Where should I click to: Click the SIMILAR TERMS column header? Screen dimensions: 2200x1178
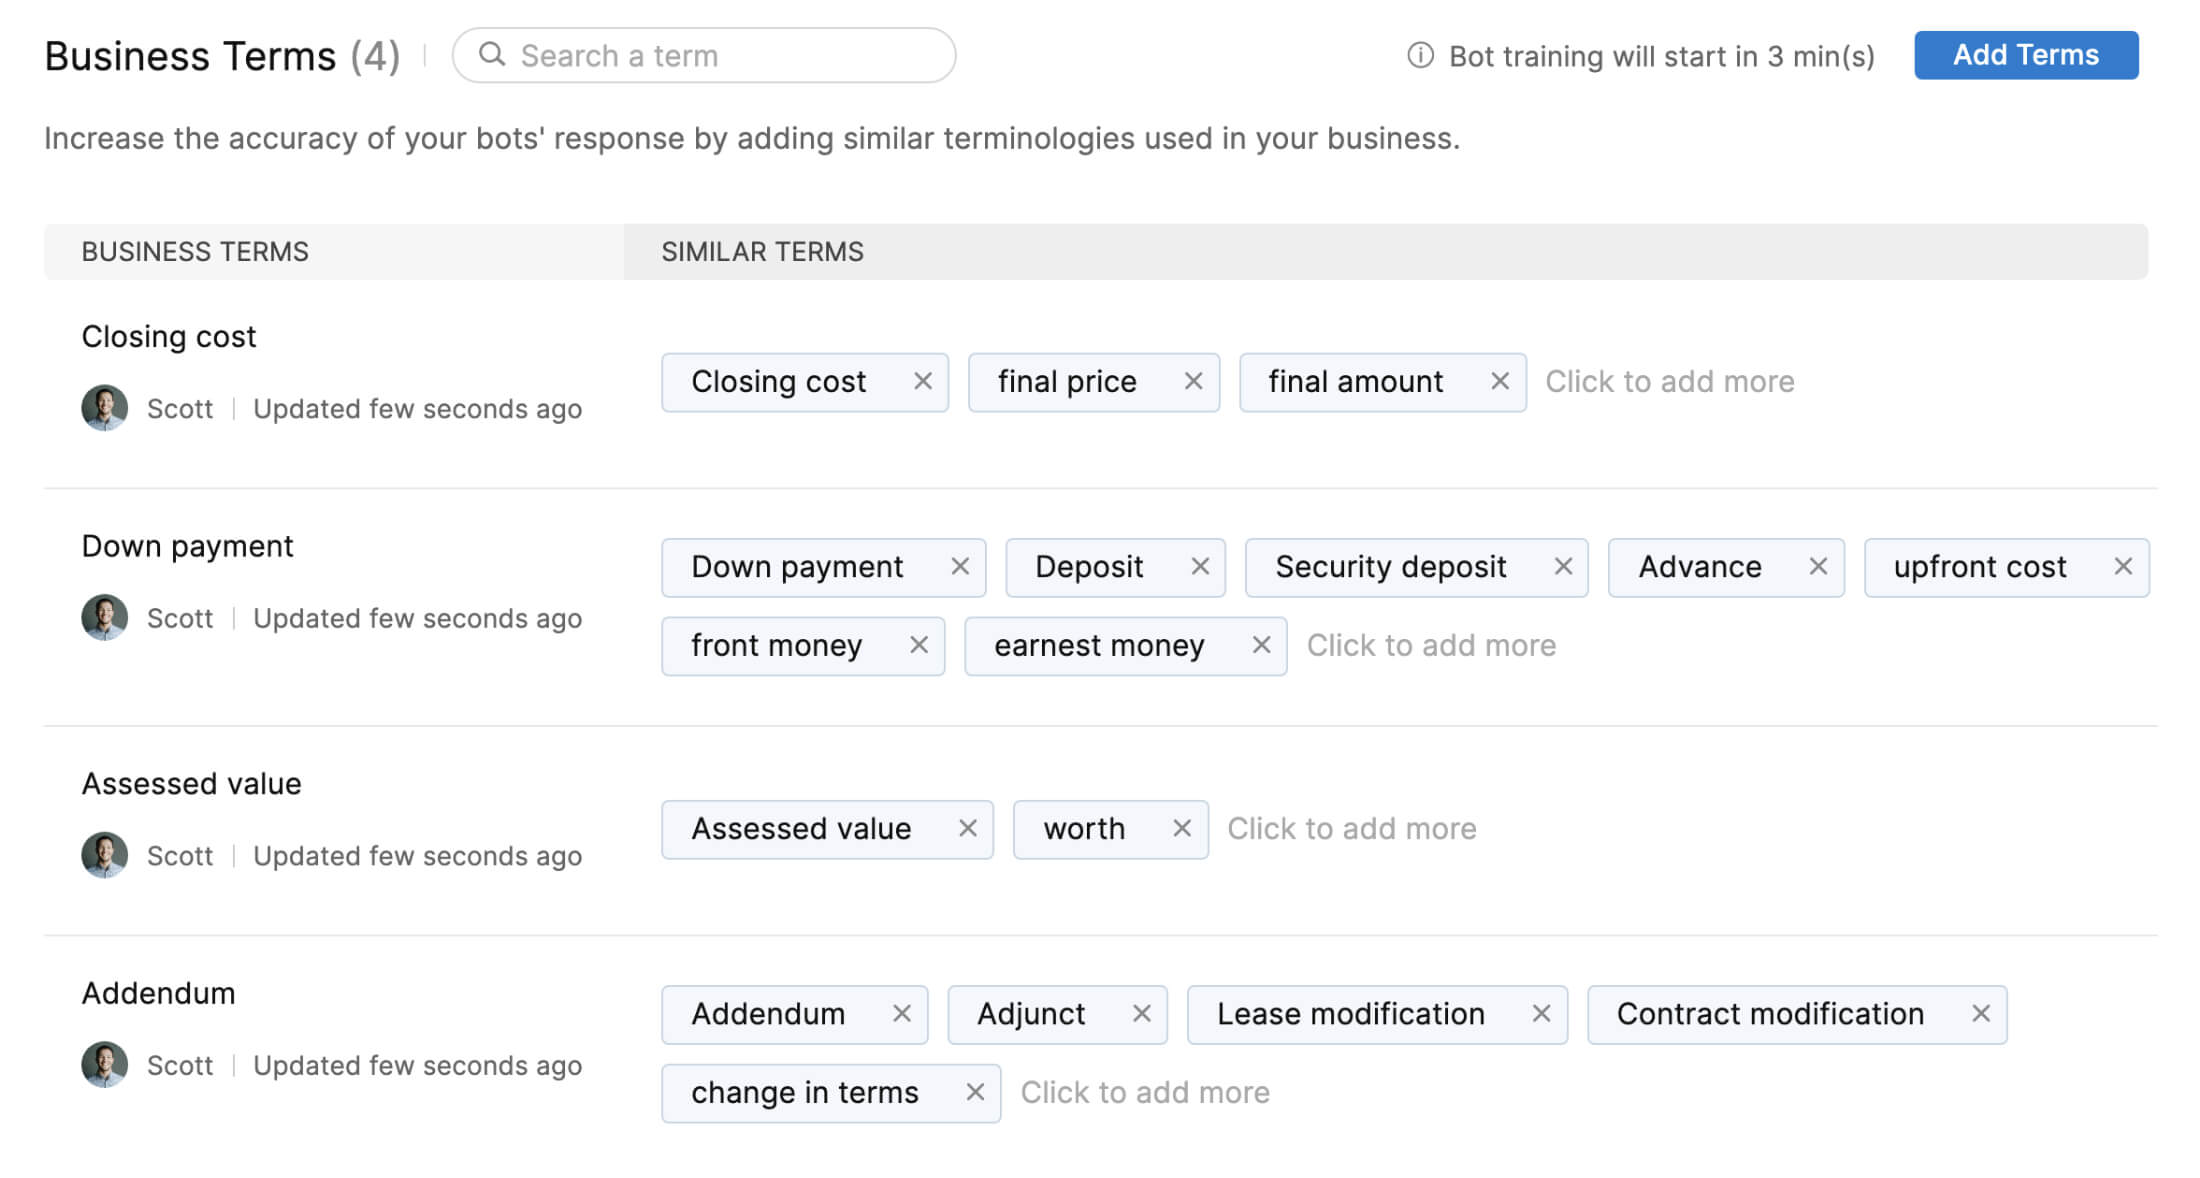tap(762, 251)
